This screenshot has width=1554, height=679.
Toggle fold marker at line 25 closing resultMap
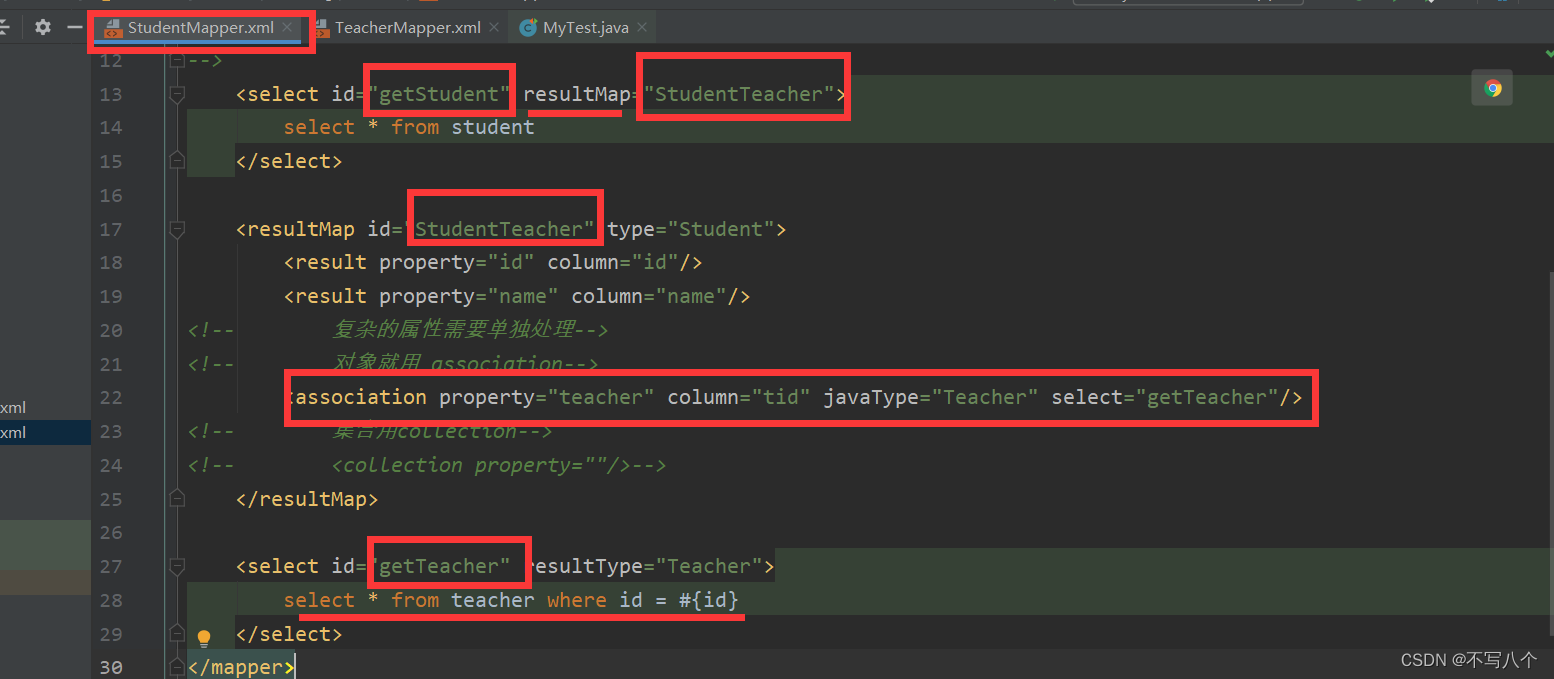[x=177, y=498]
